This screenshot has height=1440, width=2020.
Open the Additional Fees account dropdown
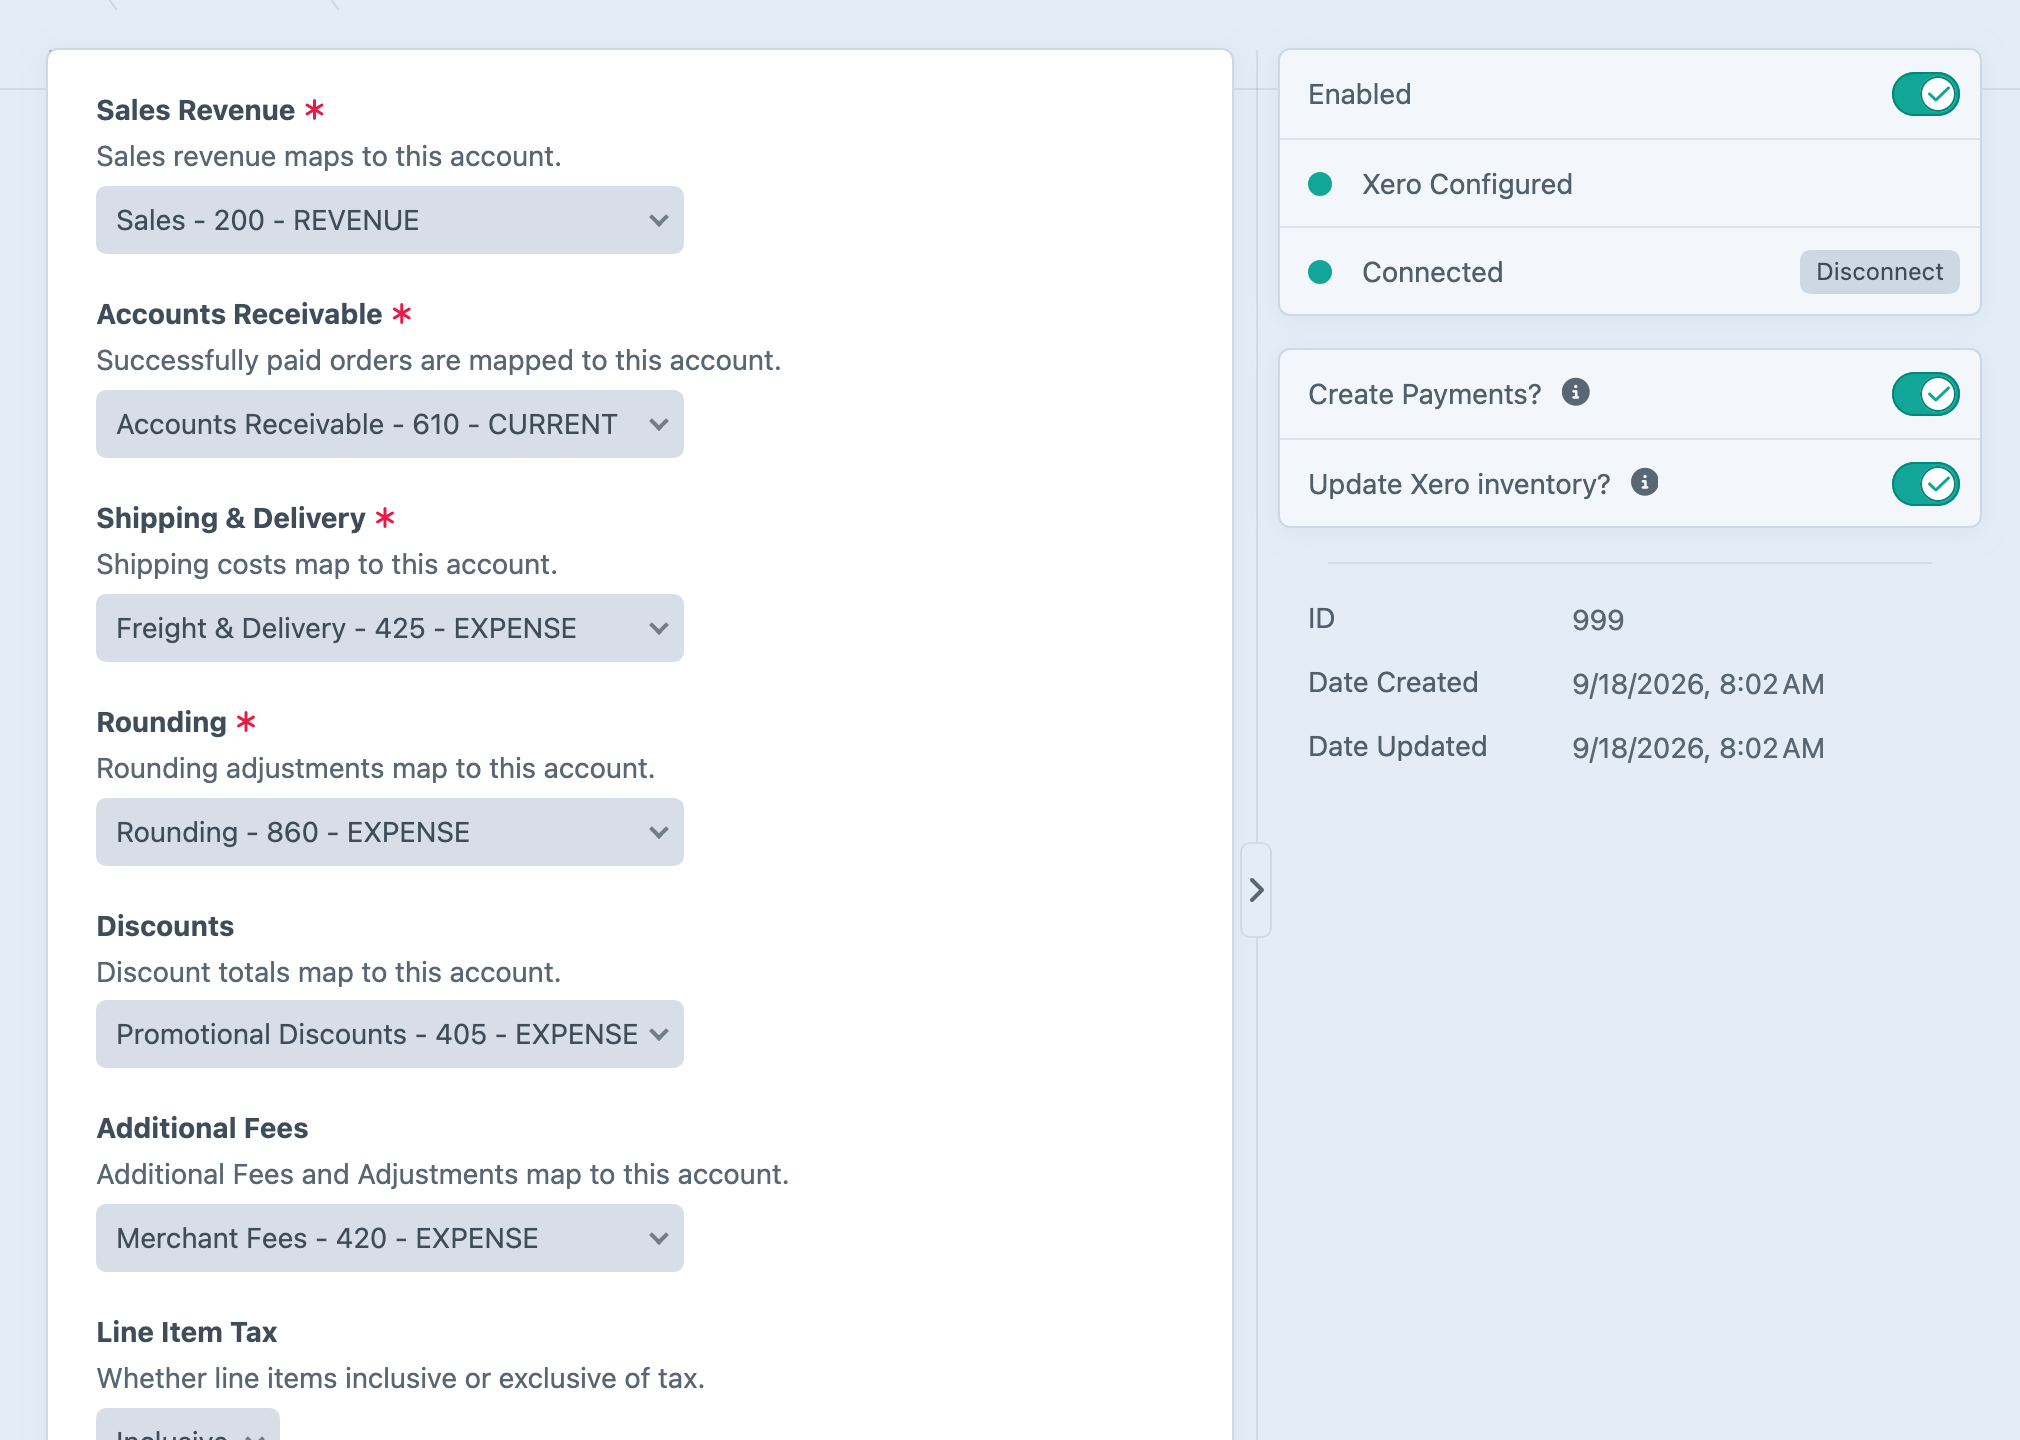click(x=390, y=1238)
